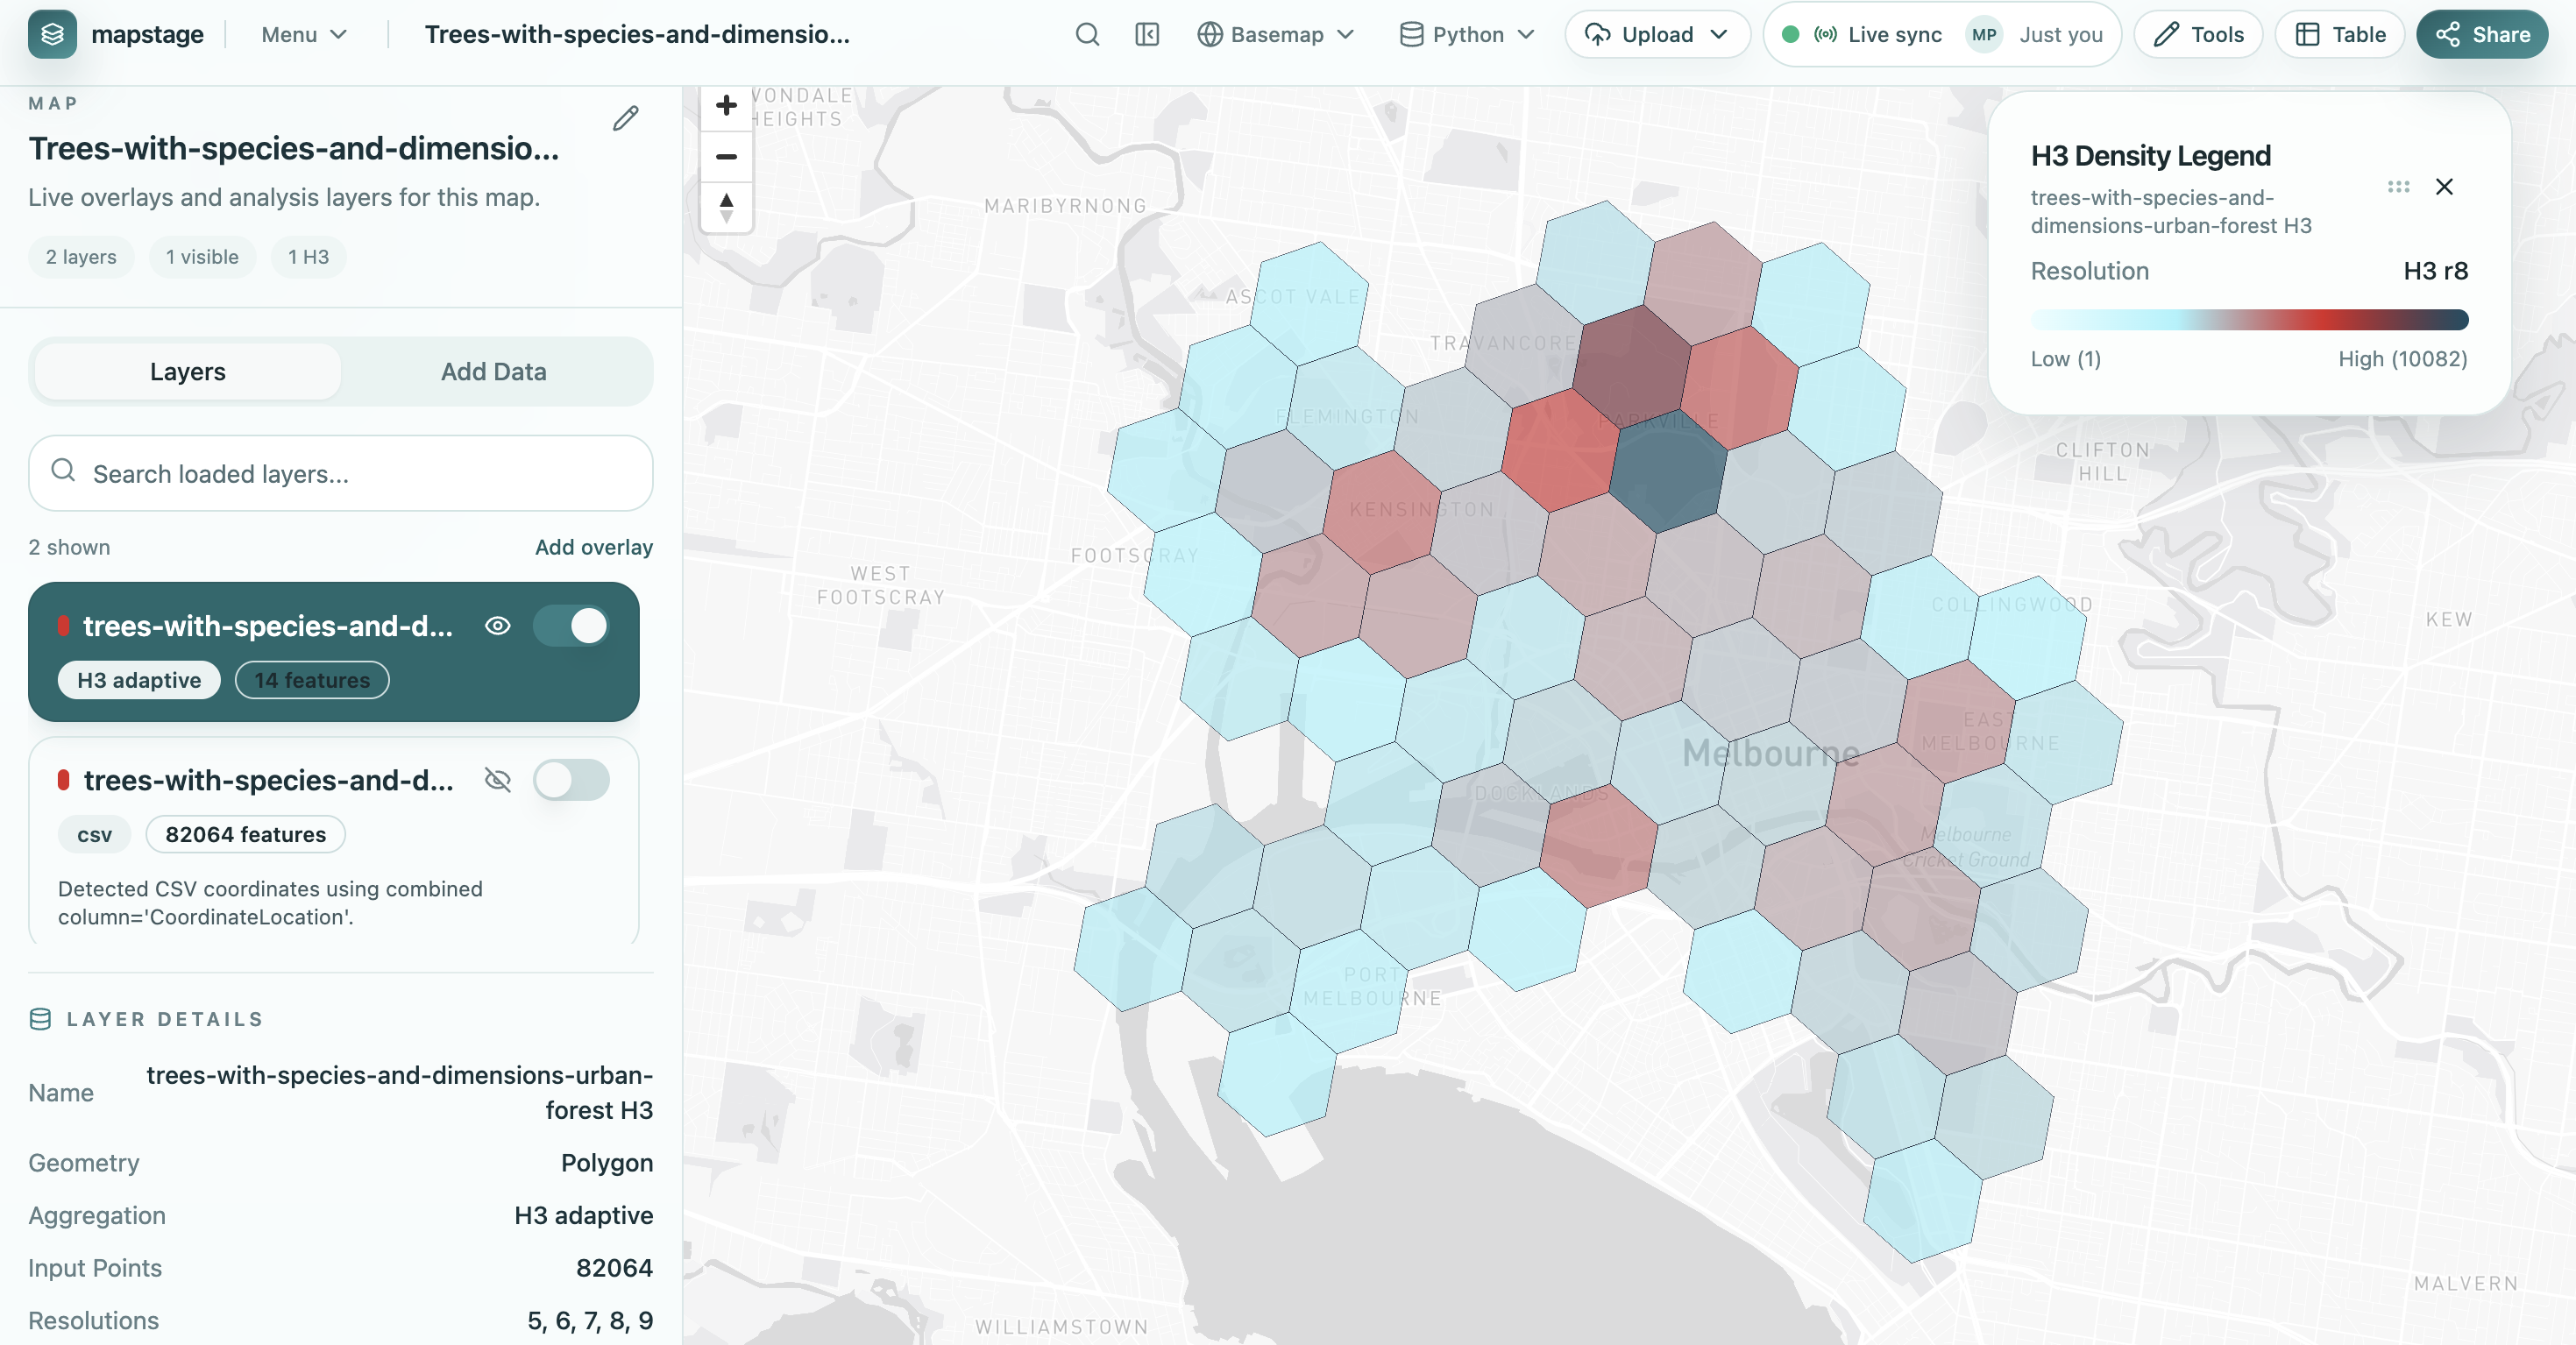Click the mapstage logo

click(x=52, y=33)
